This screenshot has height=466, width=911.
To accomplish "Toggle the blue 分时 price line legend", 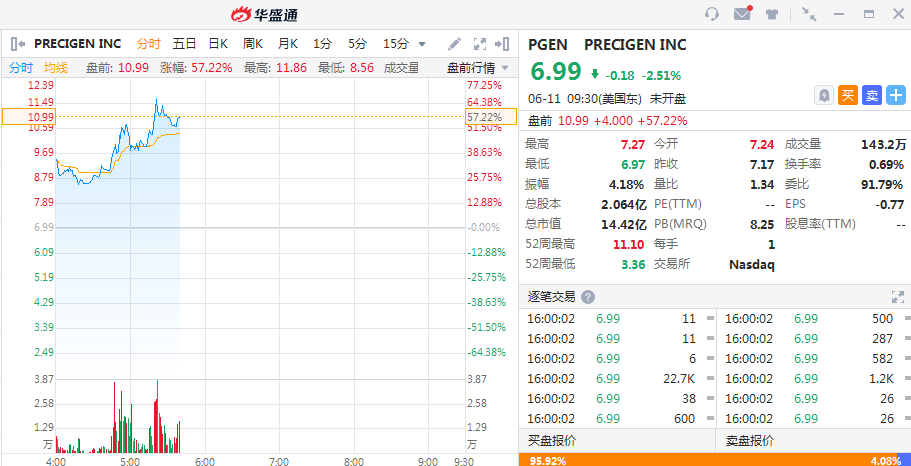I will [21, 68].
